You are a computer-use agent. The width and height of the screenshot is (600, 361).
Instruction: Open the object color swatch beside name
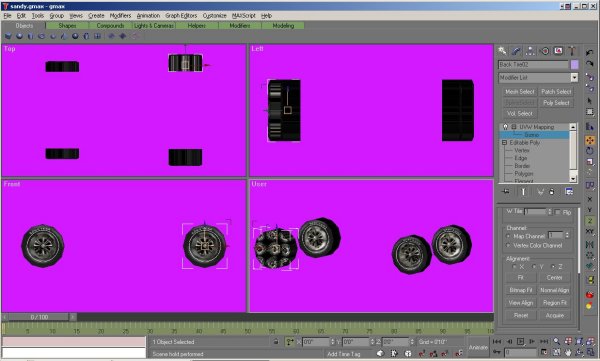[x=574, y=64]
